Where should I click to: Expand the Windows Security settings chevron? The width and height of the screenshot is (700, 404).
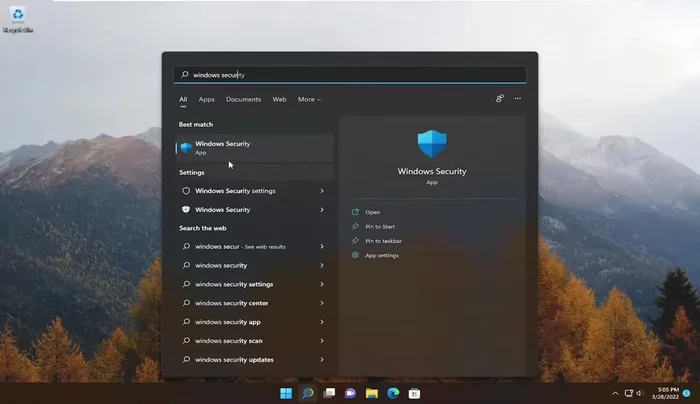point(322,191)
